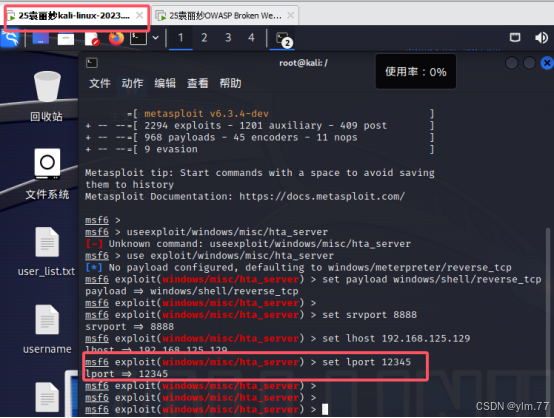Open the 文件 menu in terminal
Viewport: 554px width, 418px height.
click(100, 83)
